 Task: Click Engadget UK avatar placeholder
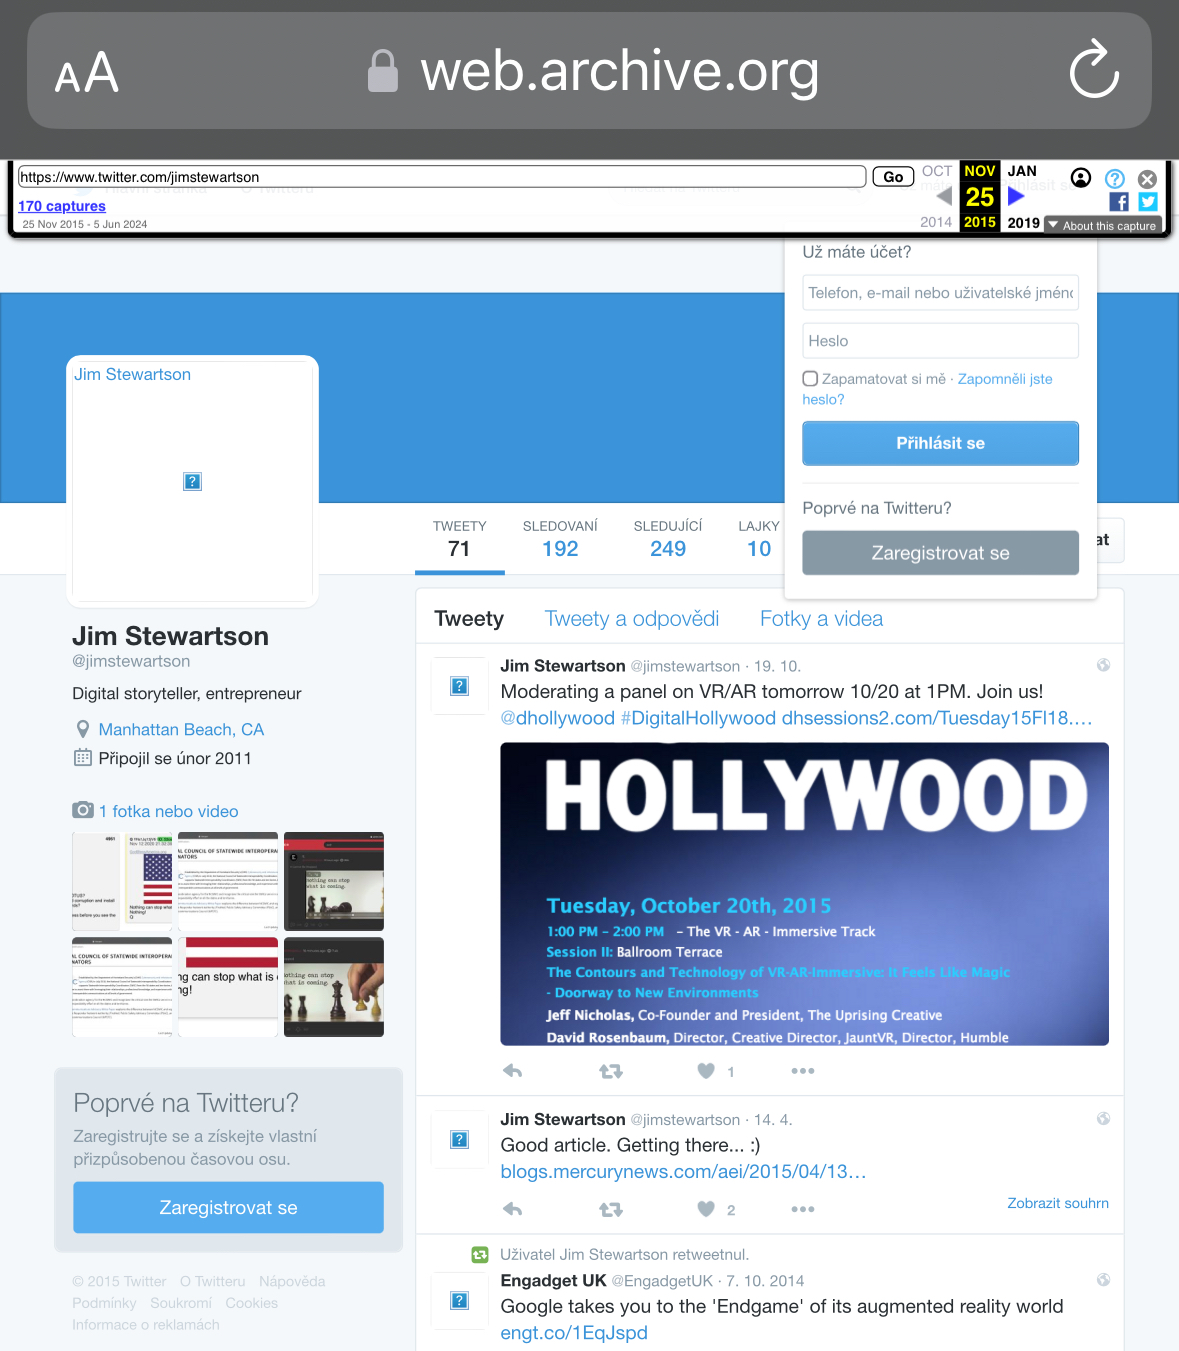[460, 1300]
